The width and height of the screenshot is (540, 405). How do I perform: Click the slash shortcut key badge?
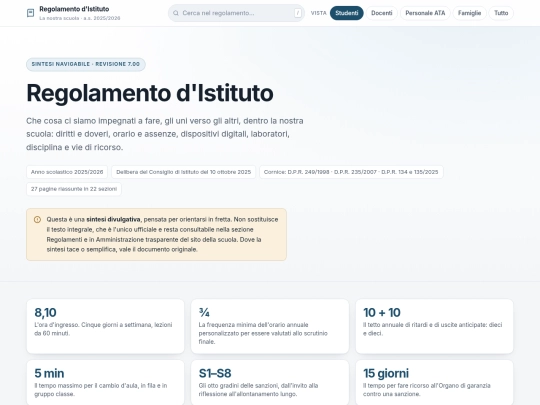(298, 13)
